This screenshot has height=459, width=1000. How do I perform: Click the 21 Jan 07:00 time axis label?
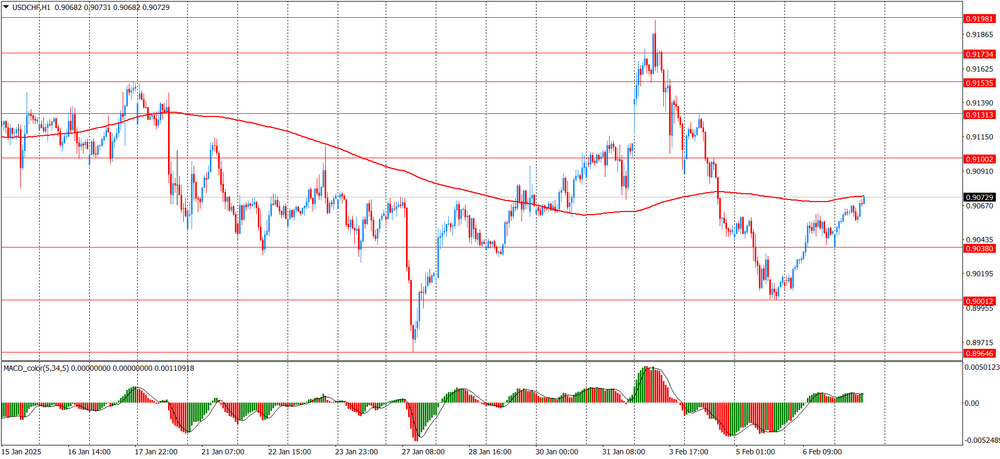click(x=221, y=452)
